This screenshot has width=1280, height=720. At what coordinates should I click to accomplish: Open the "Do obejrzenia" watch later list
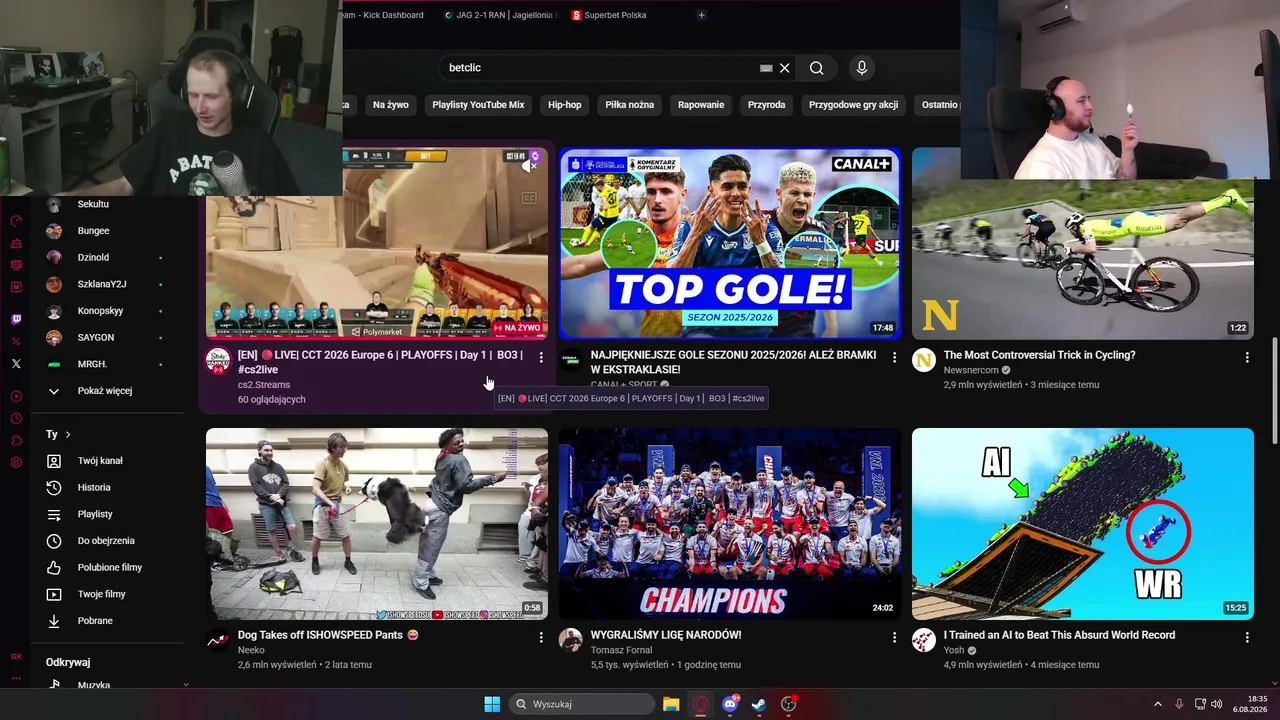click(x=105, y=541)
